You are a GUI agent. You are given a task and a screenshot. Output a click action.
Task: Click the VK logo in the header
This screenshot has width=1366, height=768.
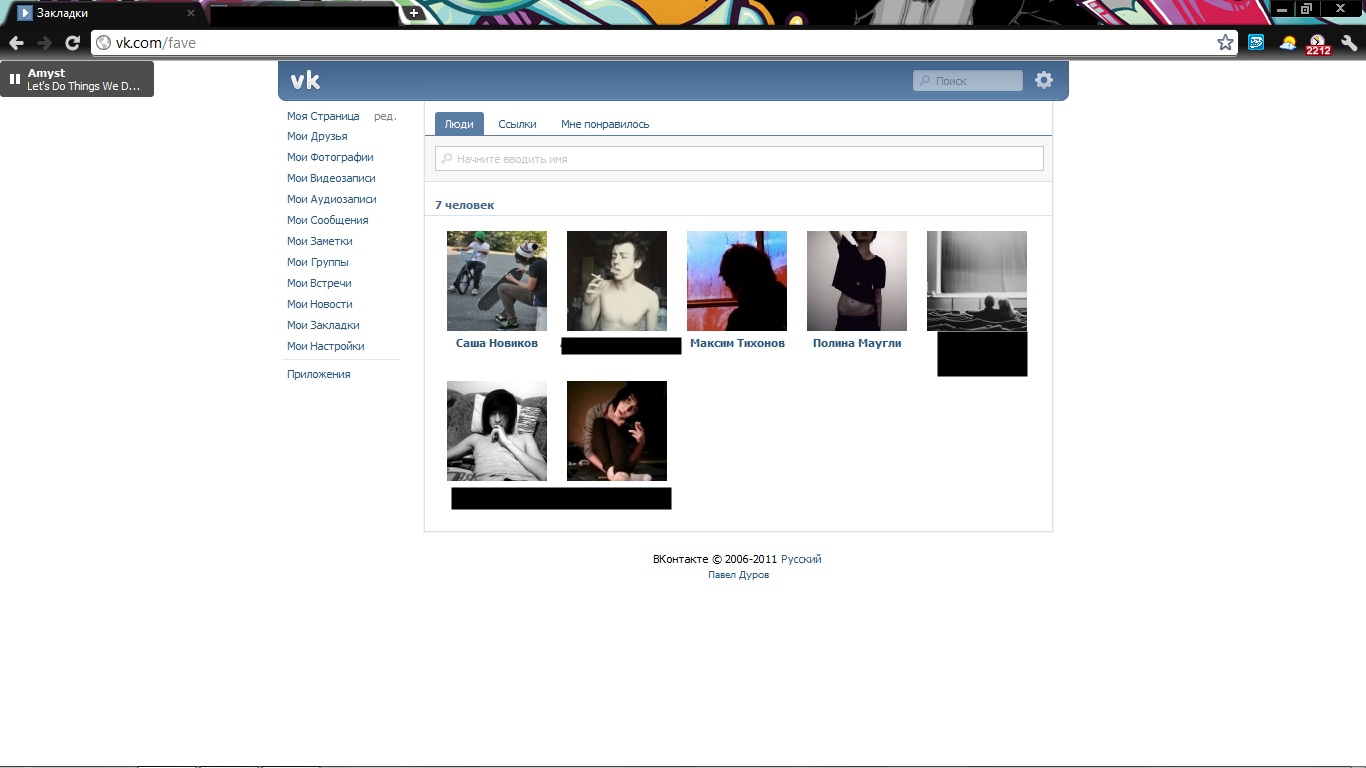[x=305, y=81]
